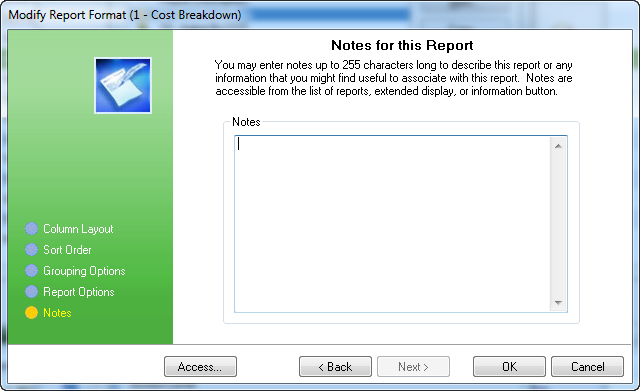Screen dimensions: 640x391
Task: Click the Report Options bullet icon
Action: click(x=31, y=291)
